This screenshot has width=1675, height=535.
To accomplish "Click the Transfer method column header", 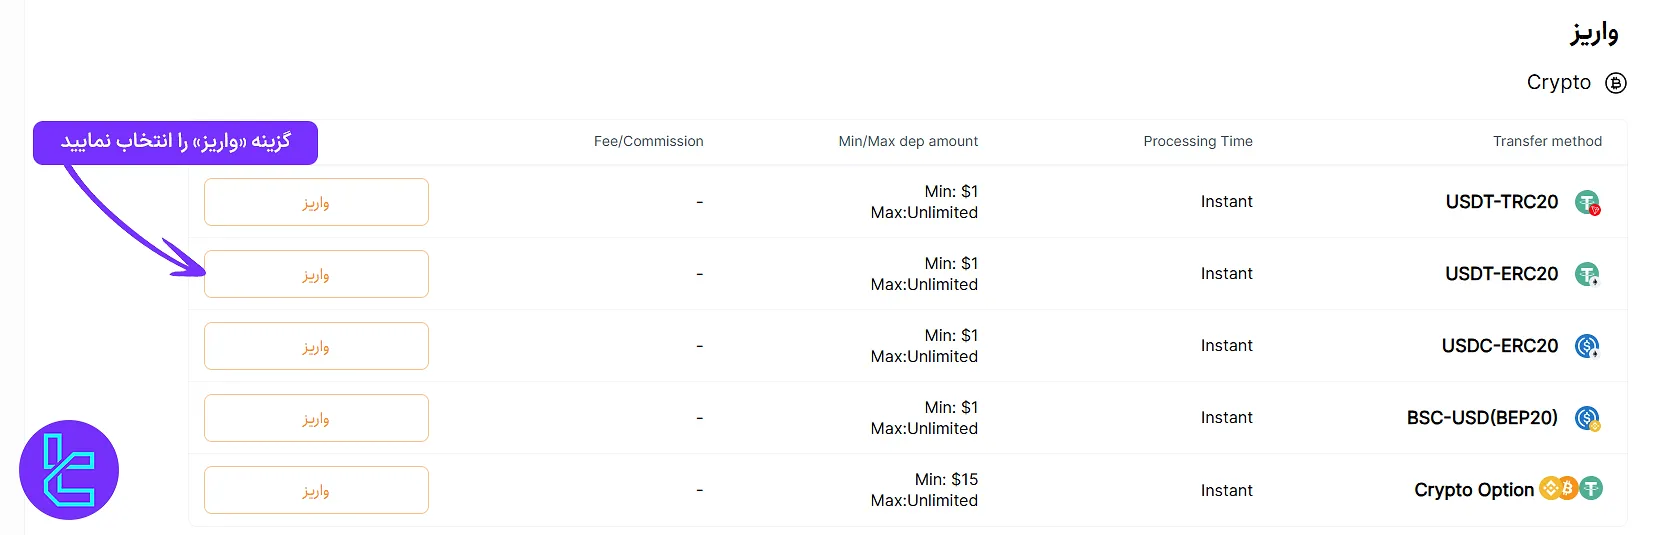I will pyautogui.click(x=1547, y=142).
